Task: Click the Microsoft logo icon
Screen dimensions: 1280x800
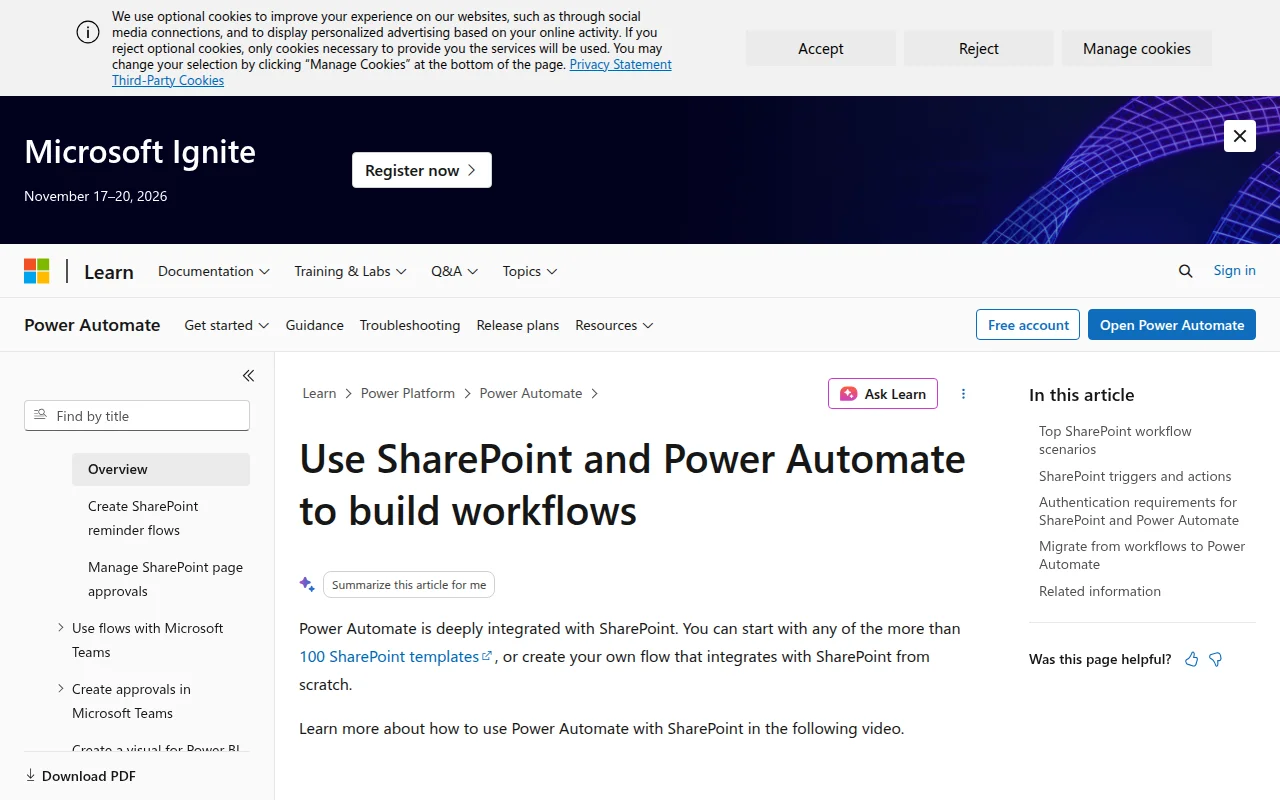Action: [x=36, y=271]
